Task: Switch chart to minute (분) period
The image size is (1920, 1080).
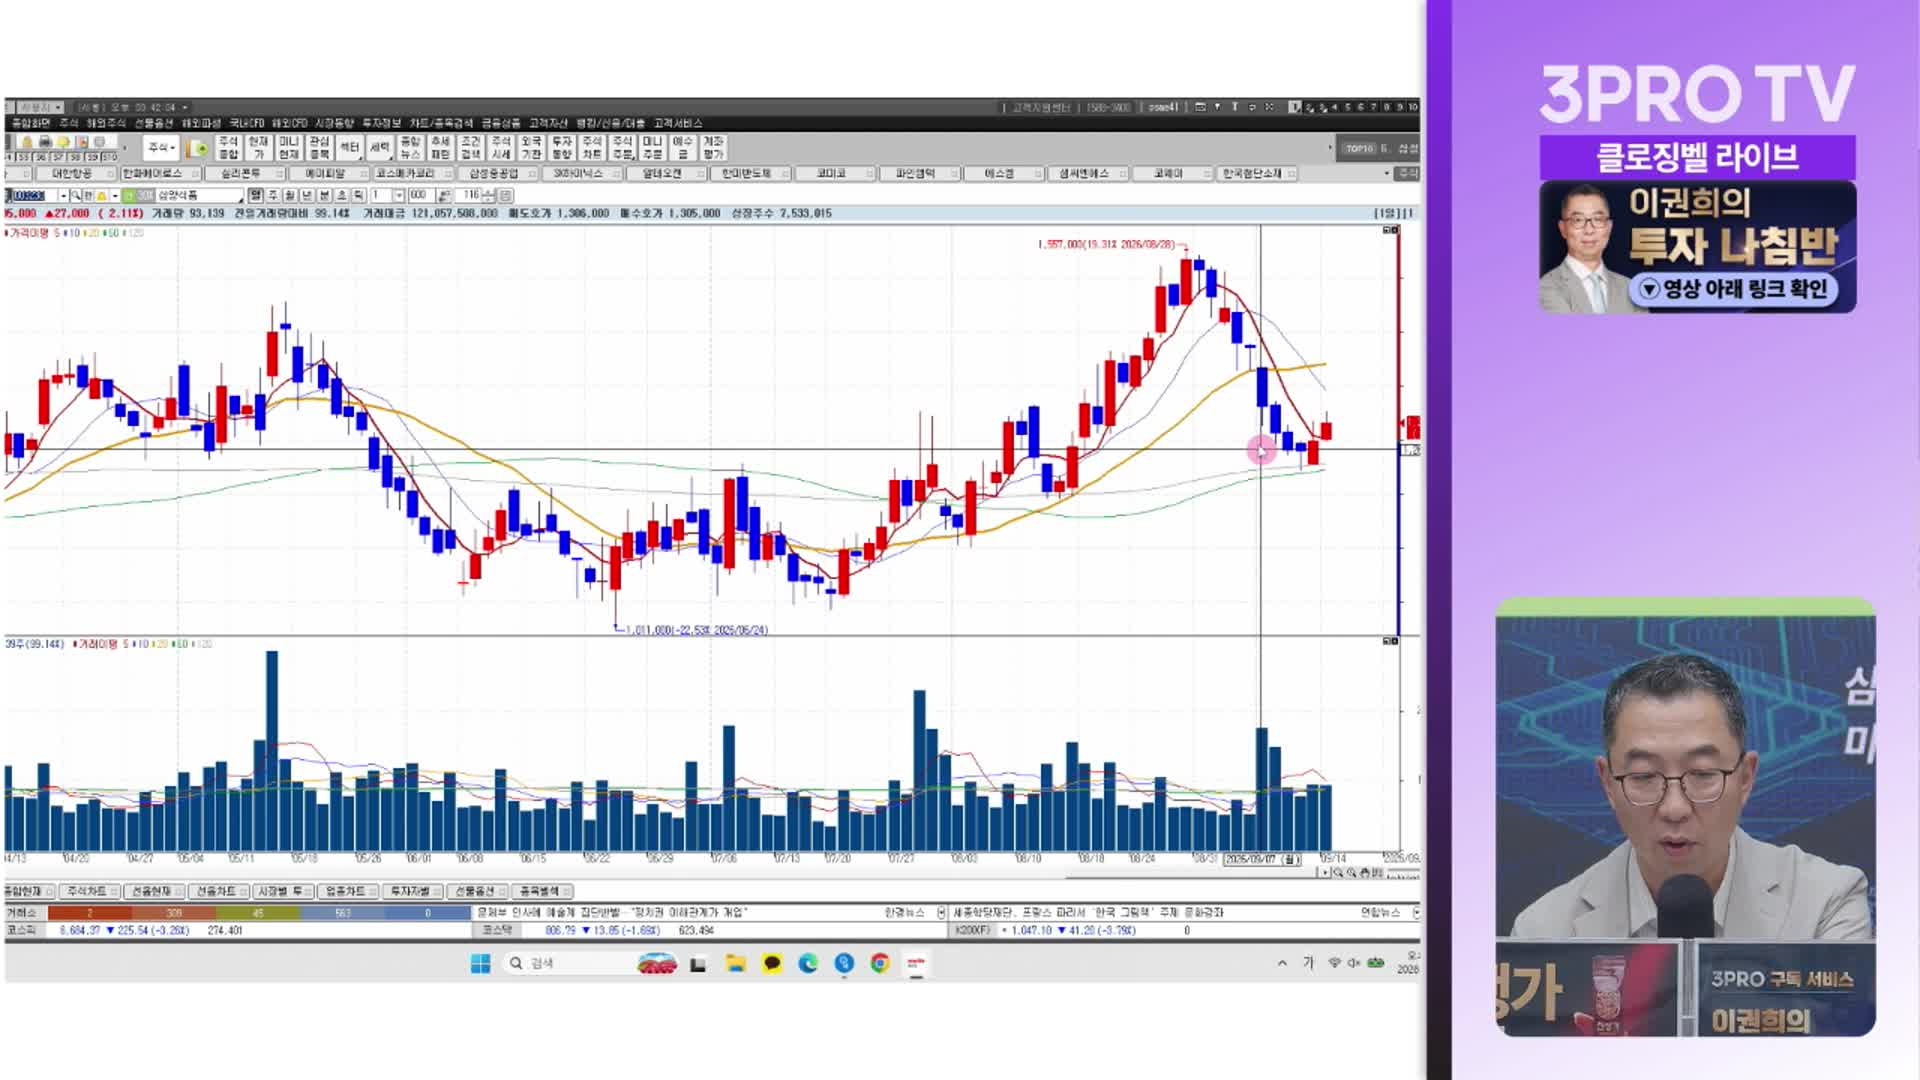Action: tap(324, 195)
